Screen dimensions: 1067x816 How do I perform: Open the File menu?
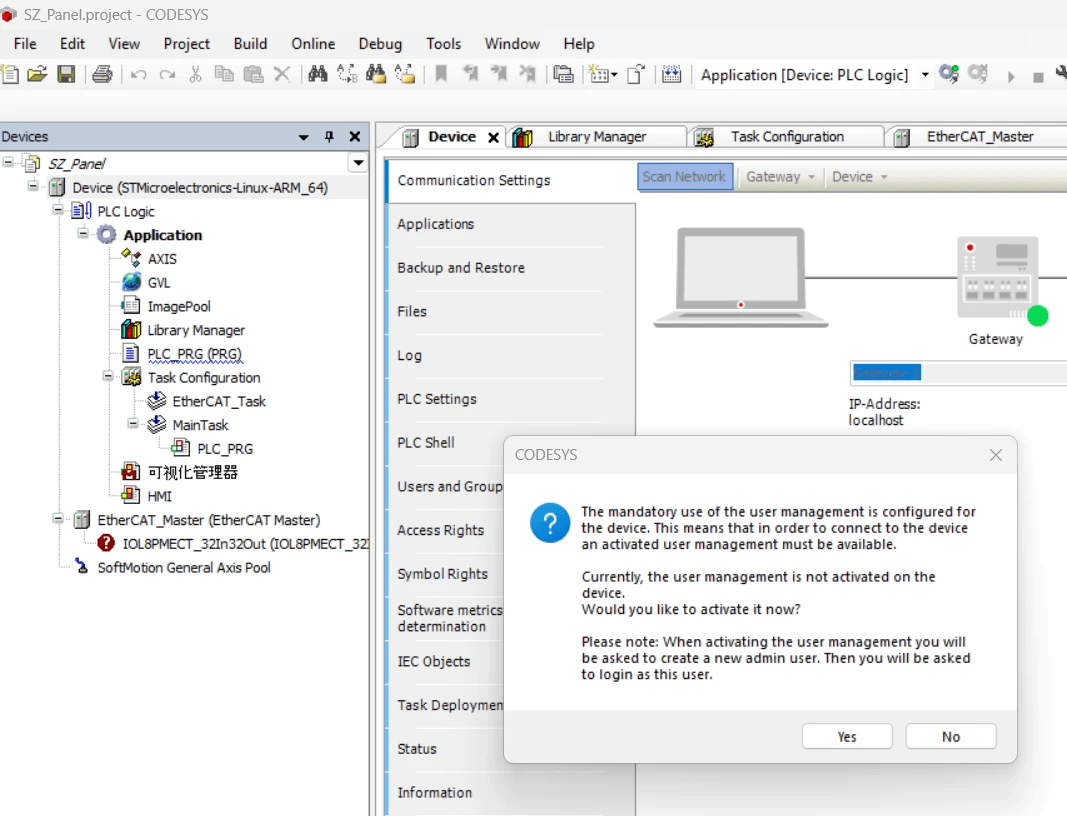[x=25, y=44]
